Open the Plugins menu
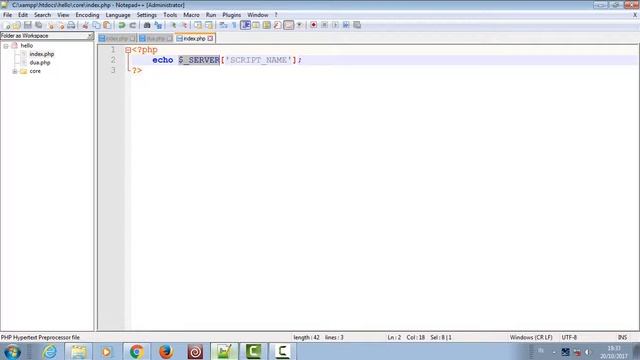 click(231, 15)
